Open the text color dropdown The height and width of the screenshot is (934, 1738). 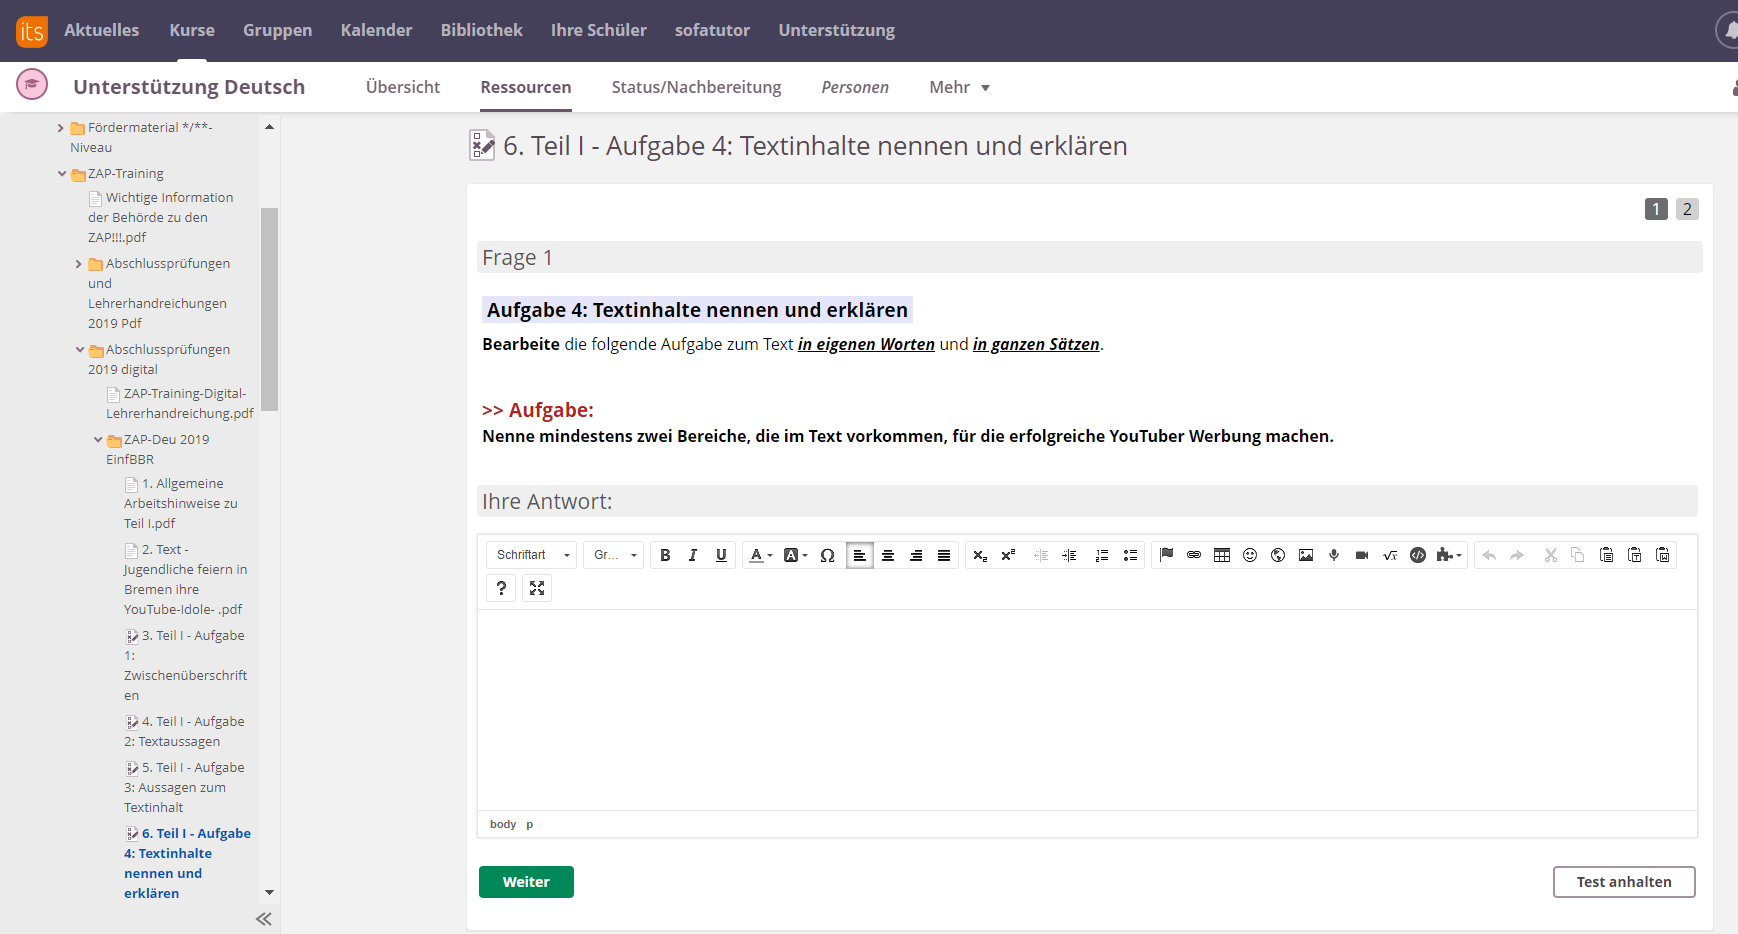[x=760, y=555]
